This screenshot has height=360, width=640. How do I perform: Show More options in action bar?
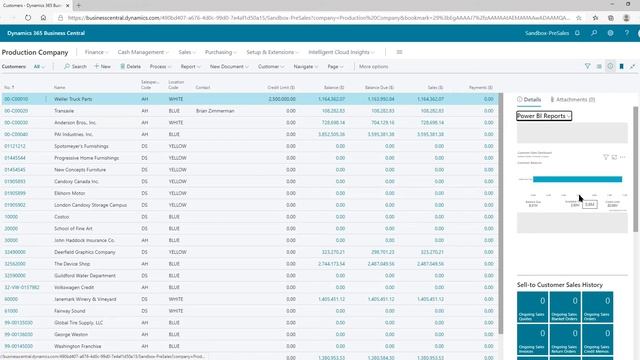(373, 67)
